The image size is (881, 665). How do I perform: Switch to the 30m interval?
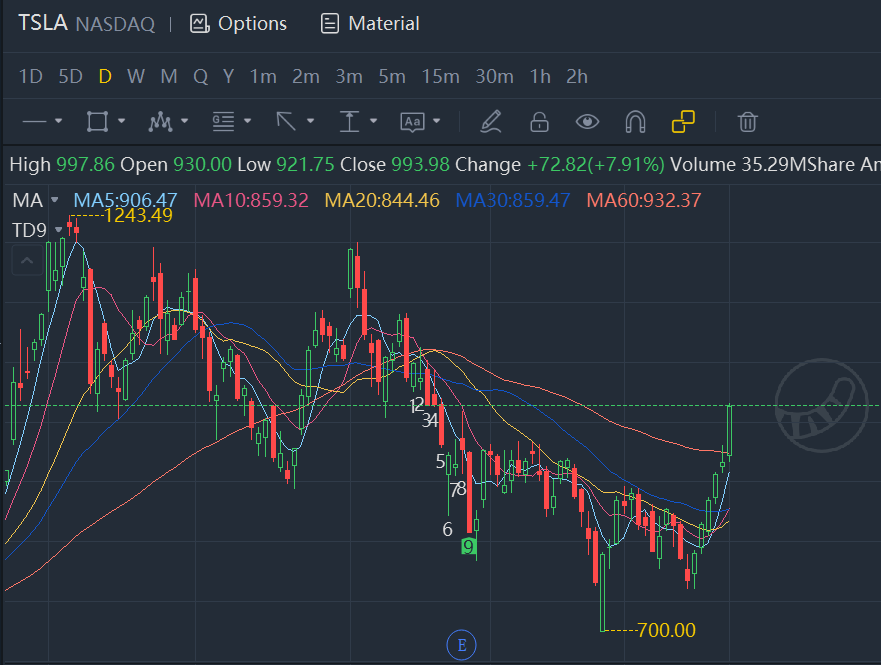[x=494, y=76]
